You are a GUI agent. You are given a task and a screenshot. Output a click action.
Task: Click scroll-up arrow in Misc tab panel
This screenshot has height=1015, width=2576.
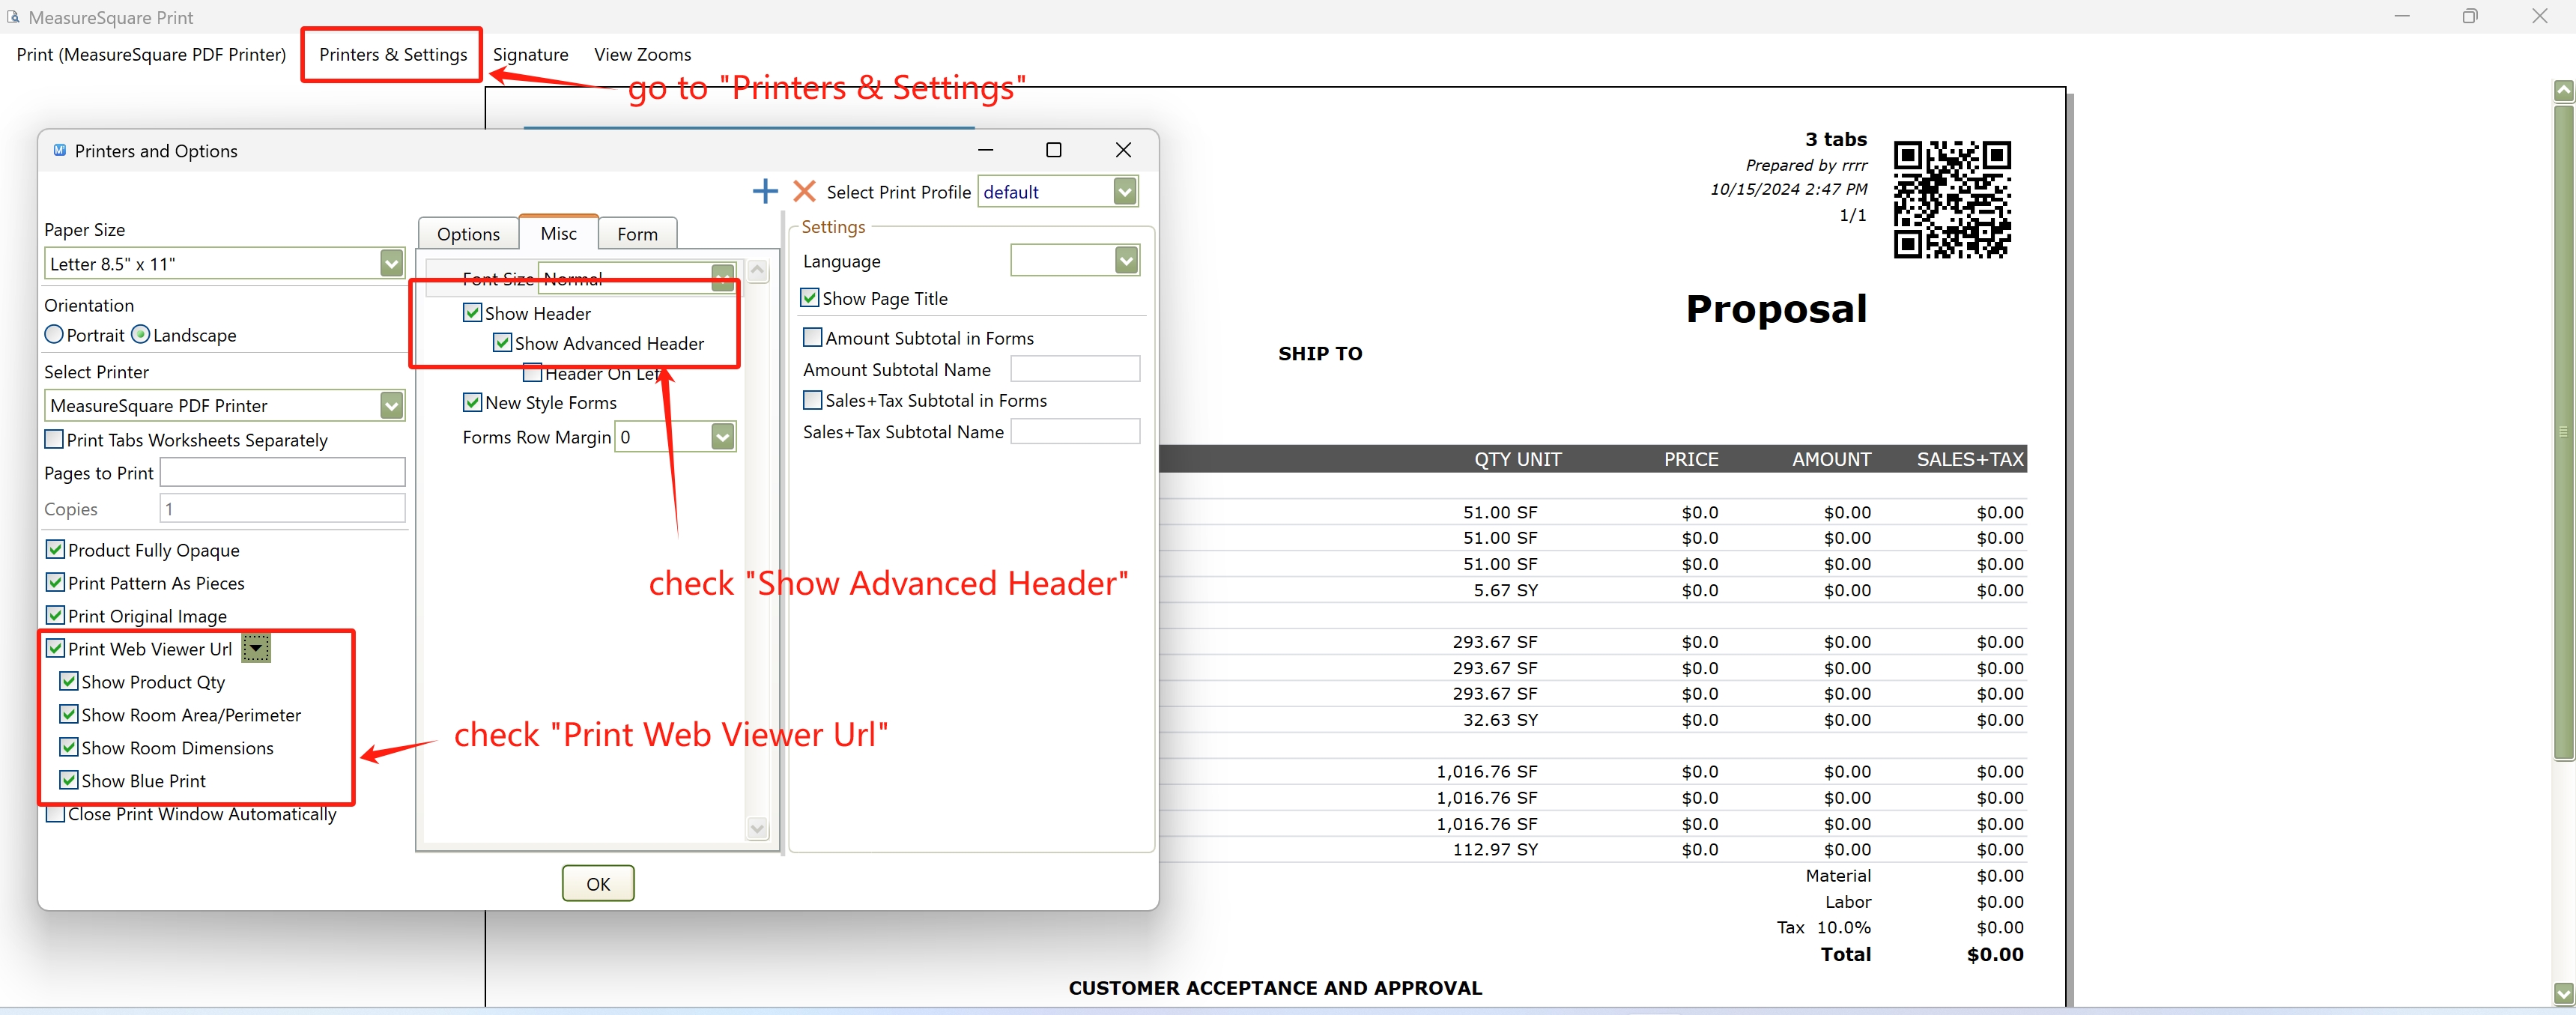(x=758, y=271)
